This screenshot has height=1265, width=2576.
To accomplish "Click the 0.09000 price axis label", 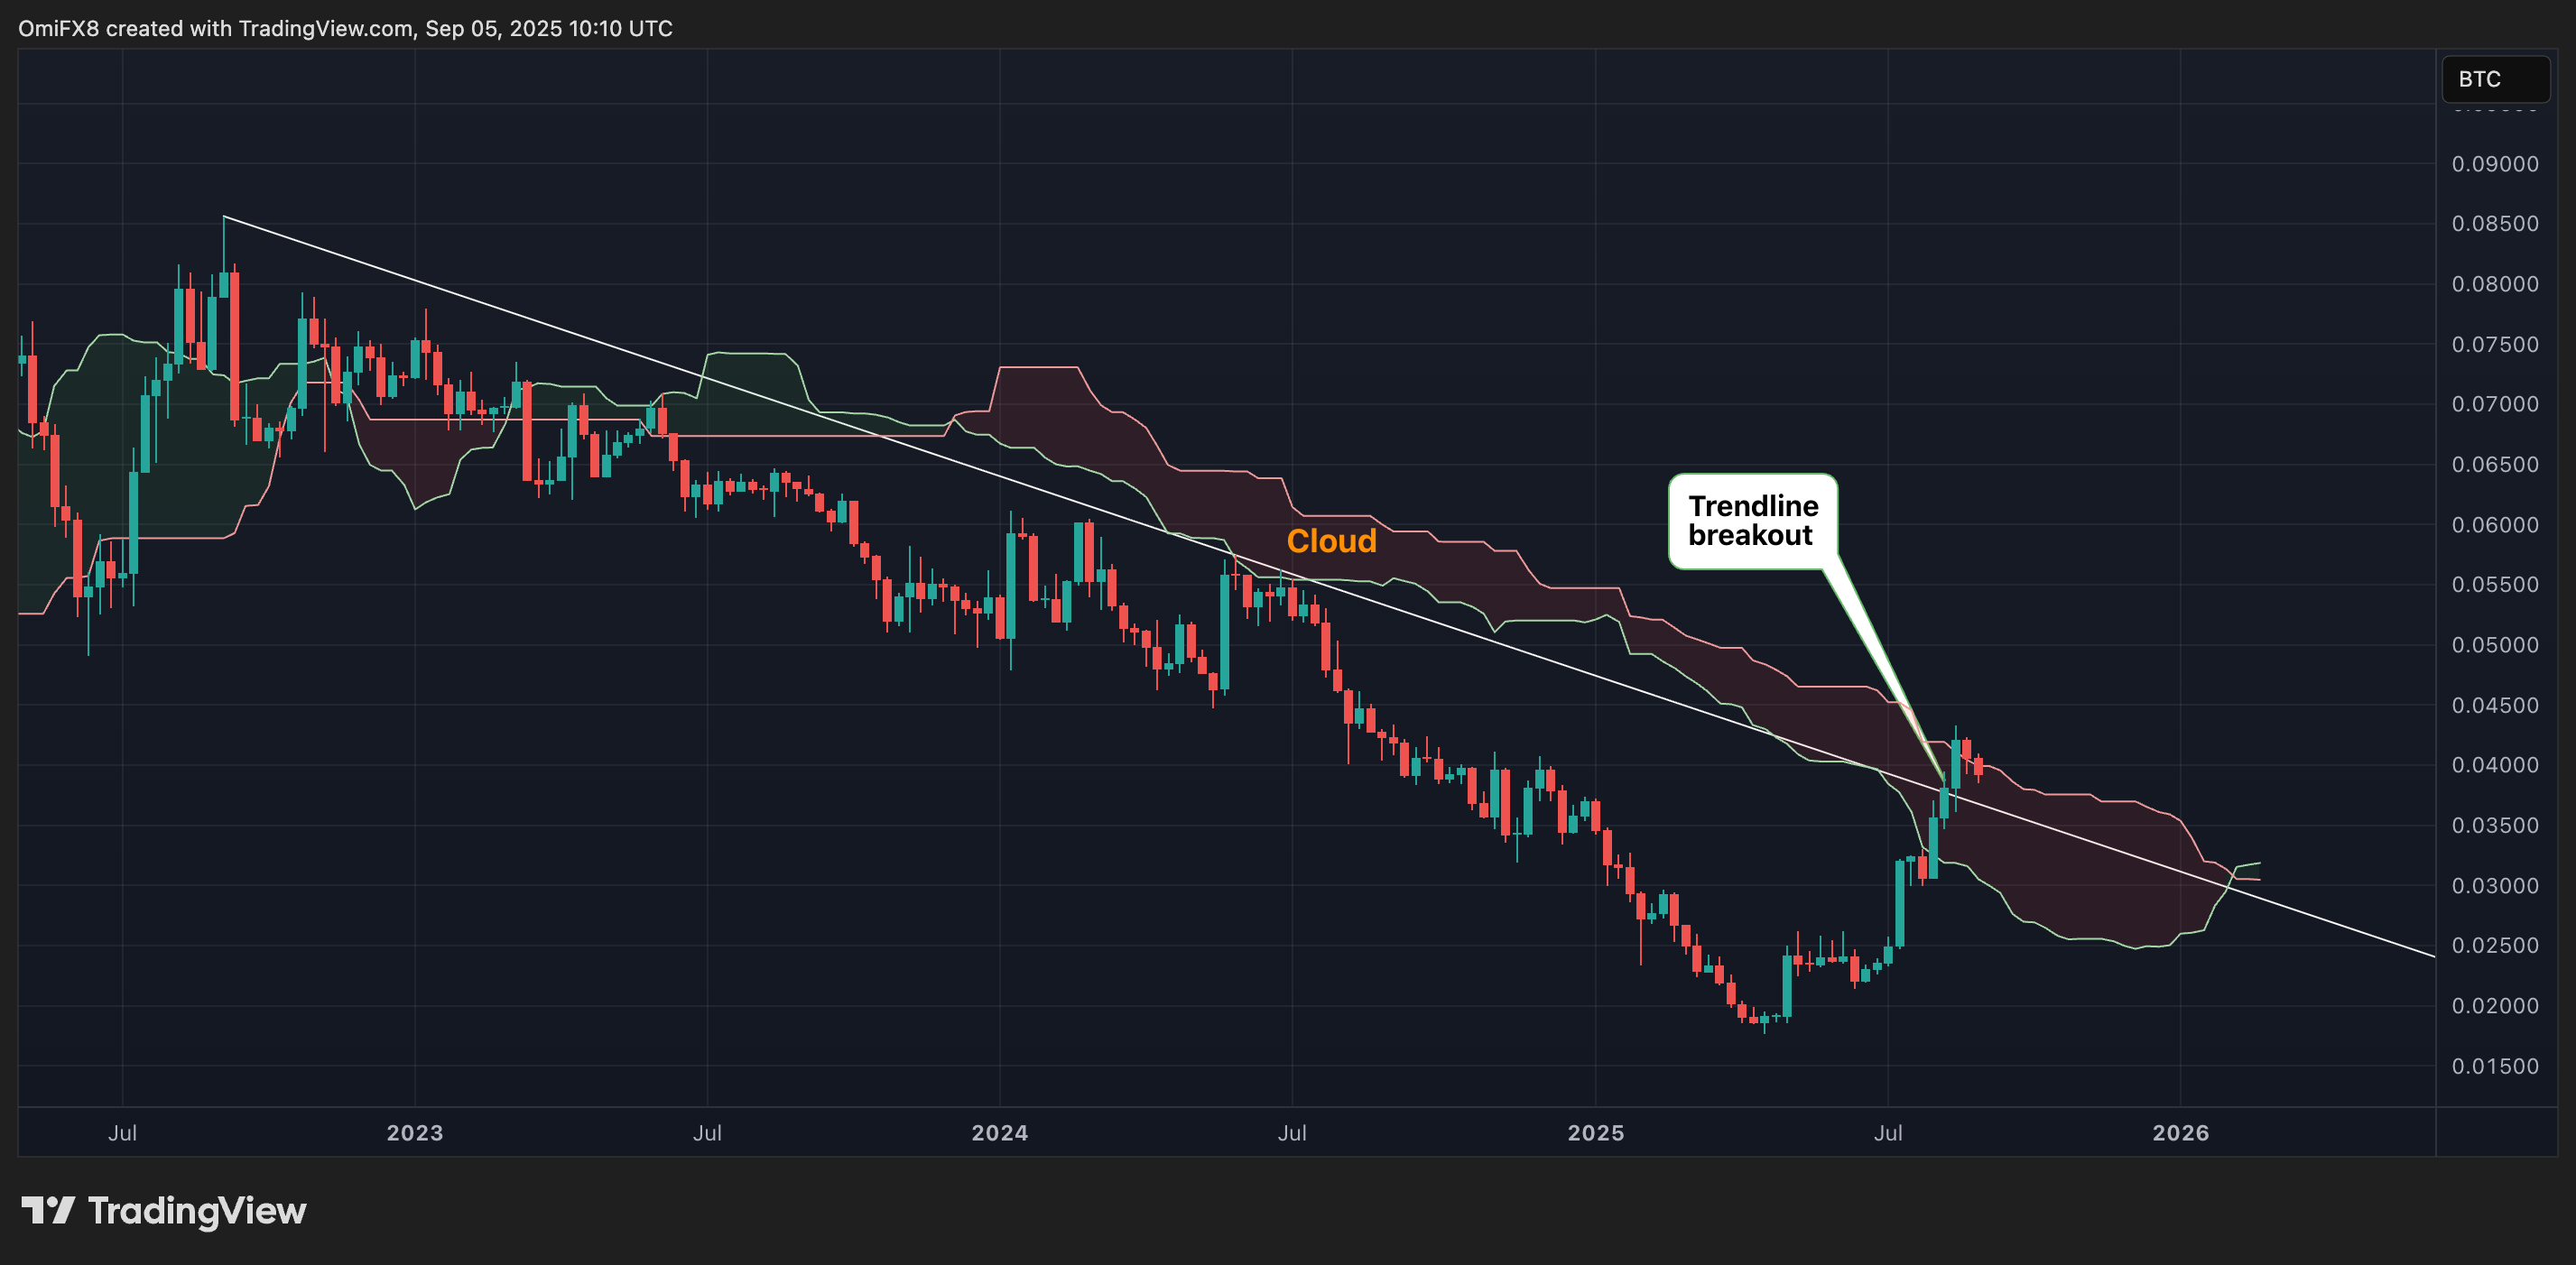I will click(2495, 164).
